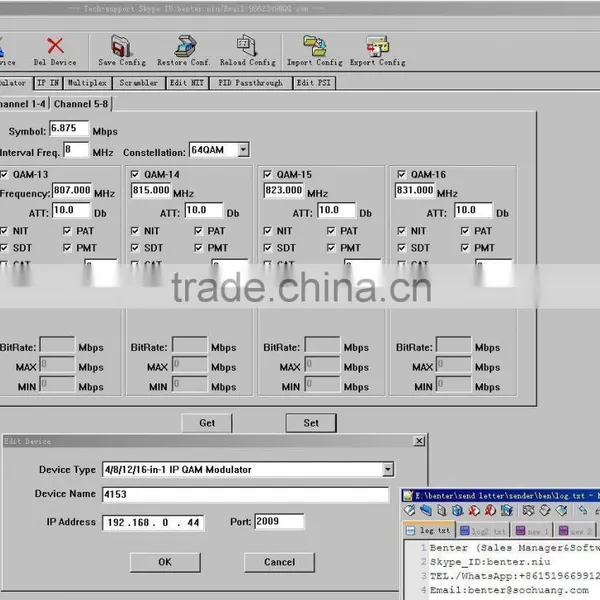This screenshot has height=600, width=600.
Task: Expand the Device Type dropdown arrow
Action: [x=388, y=469]
